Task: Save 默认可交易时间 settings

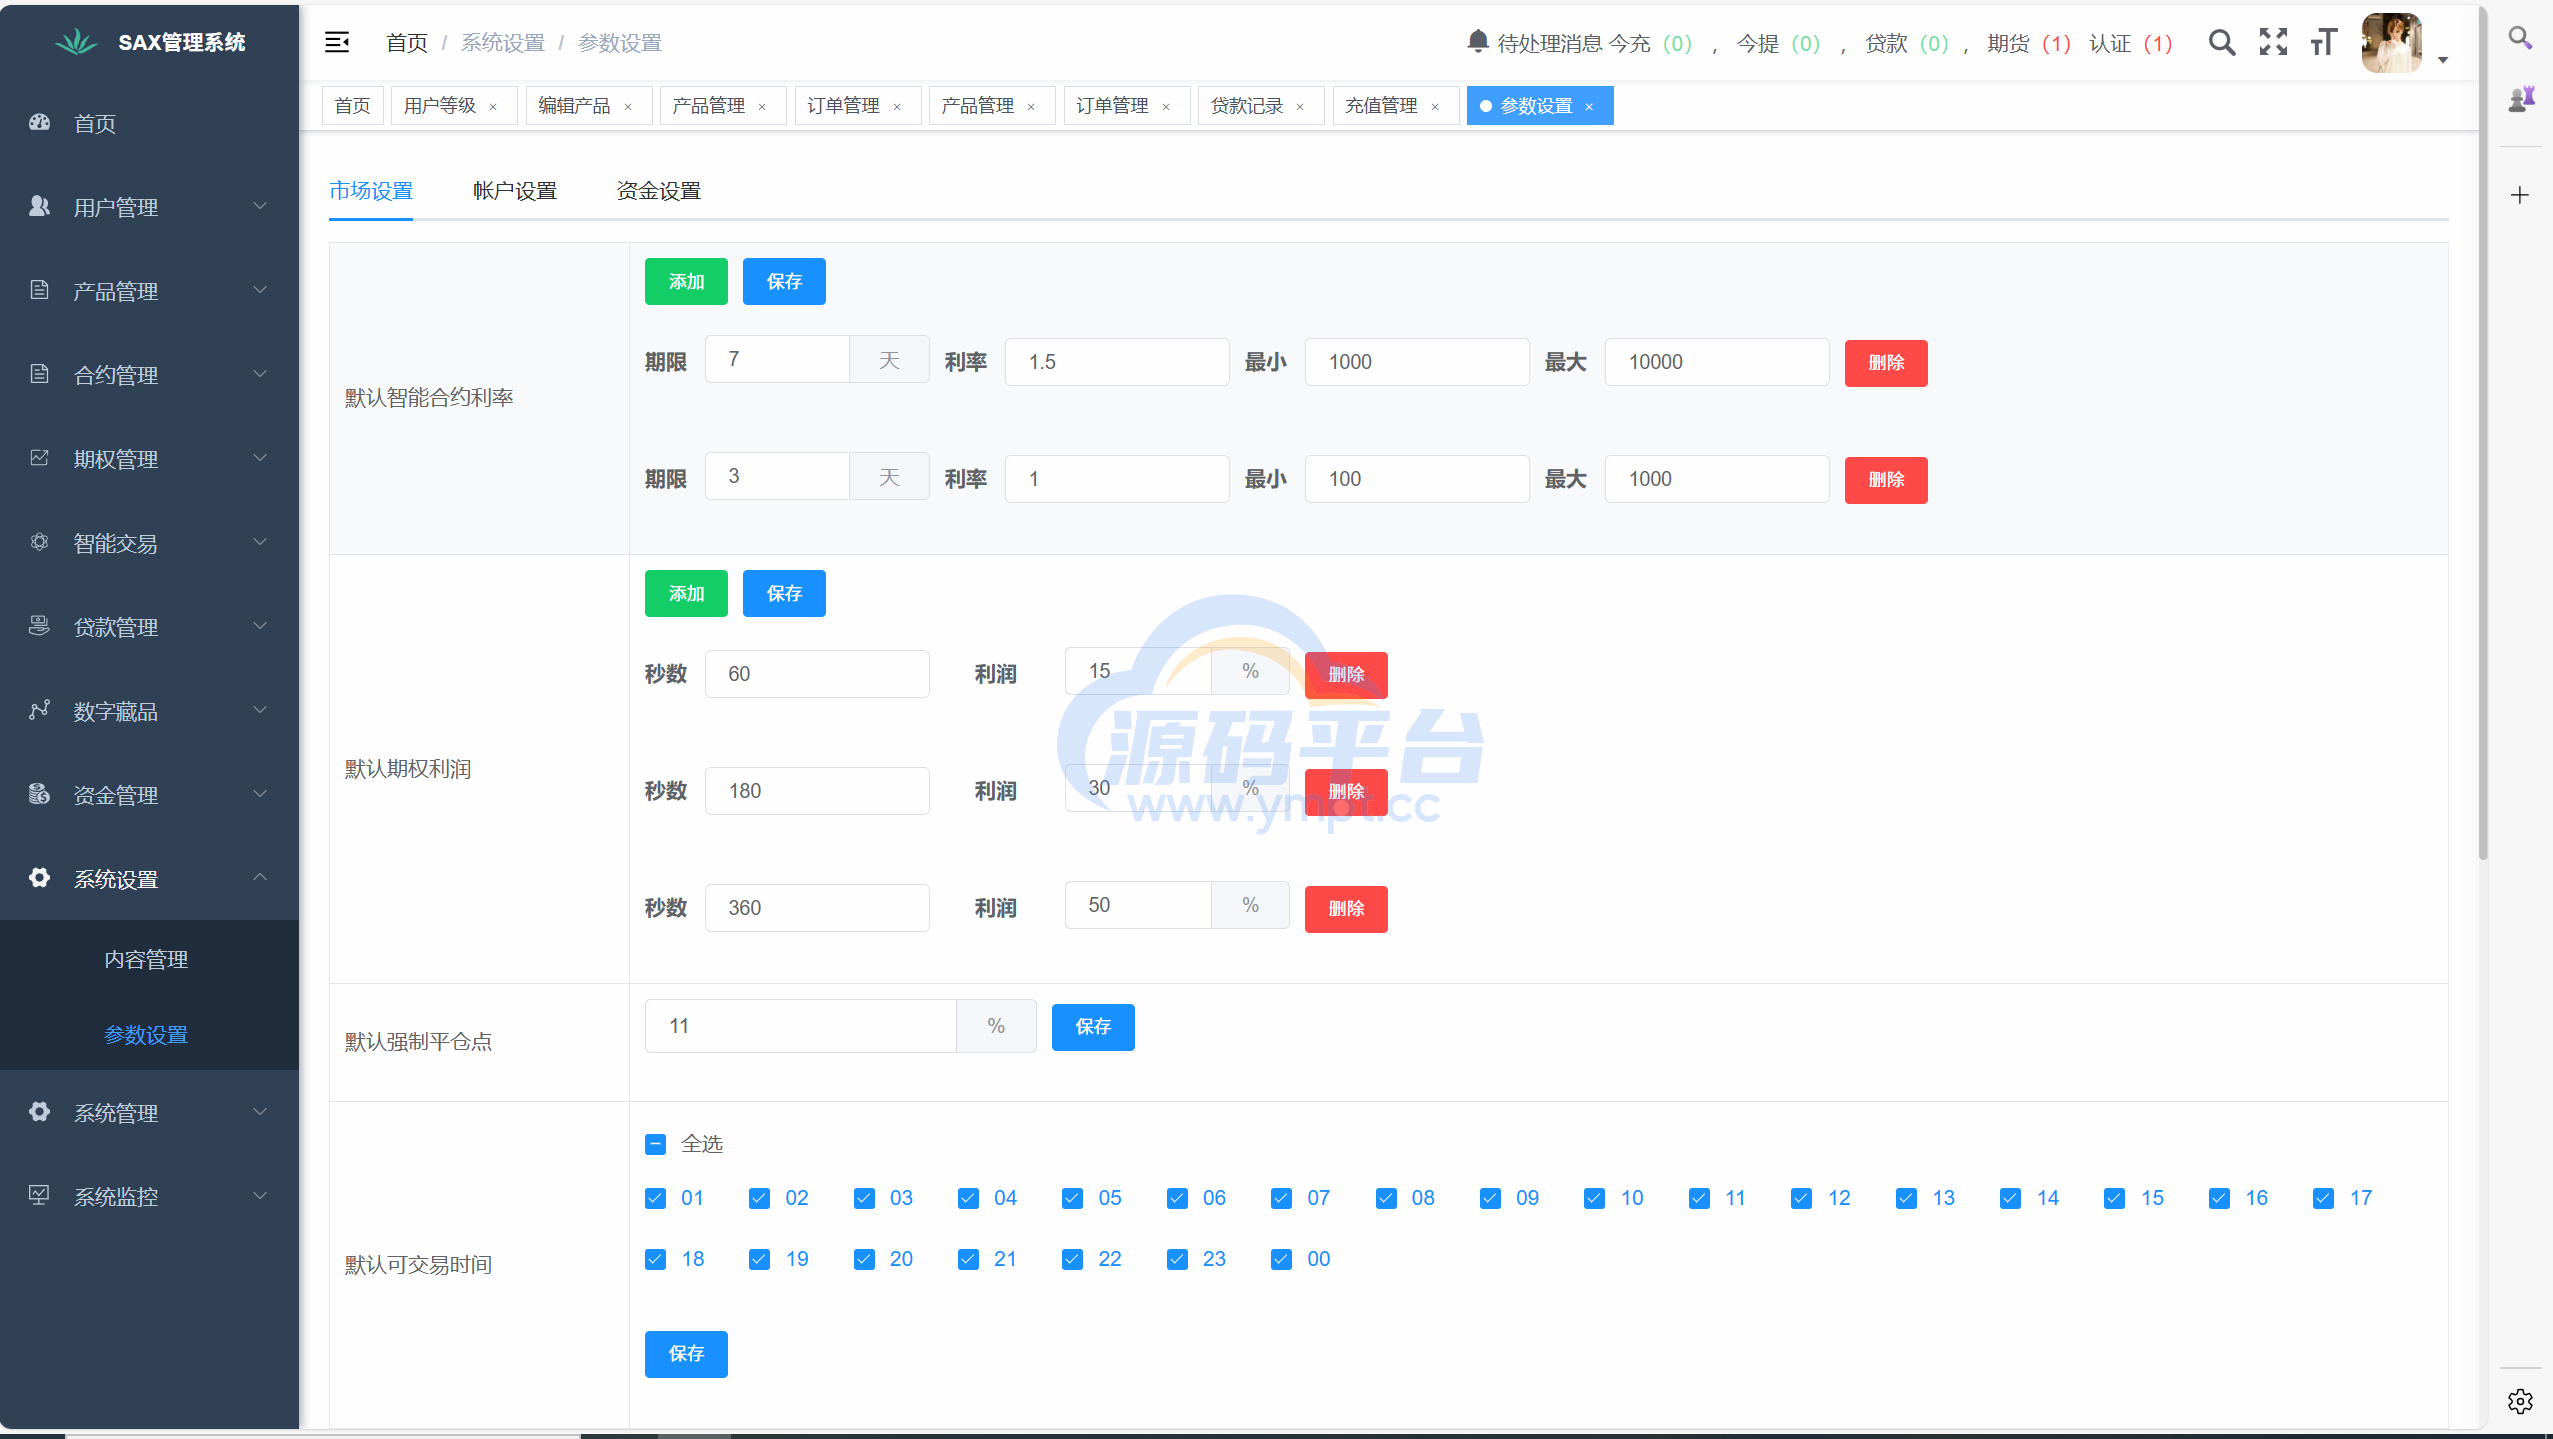Action: coord(686,1354)
